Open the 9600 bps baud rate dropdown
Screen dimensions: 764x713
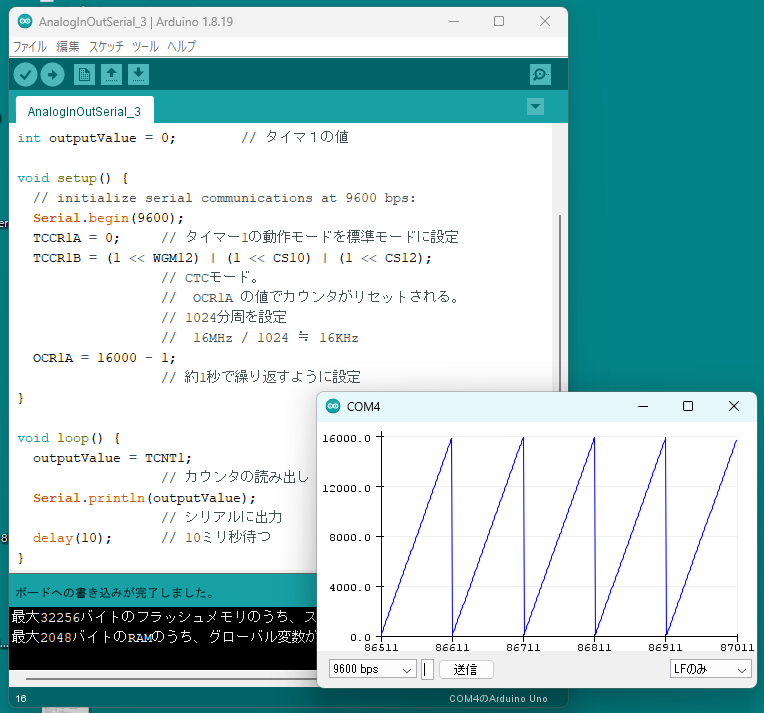pyautogui.click(x=372, y=669)
